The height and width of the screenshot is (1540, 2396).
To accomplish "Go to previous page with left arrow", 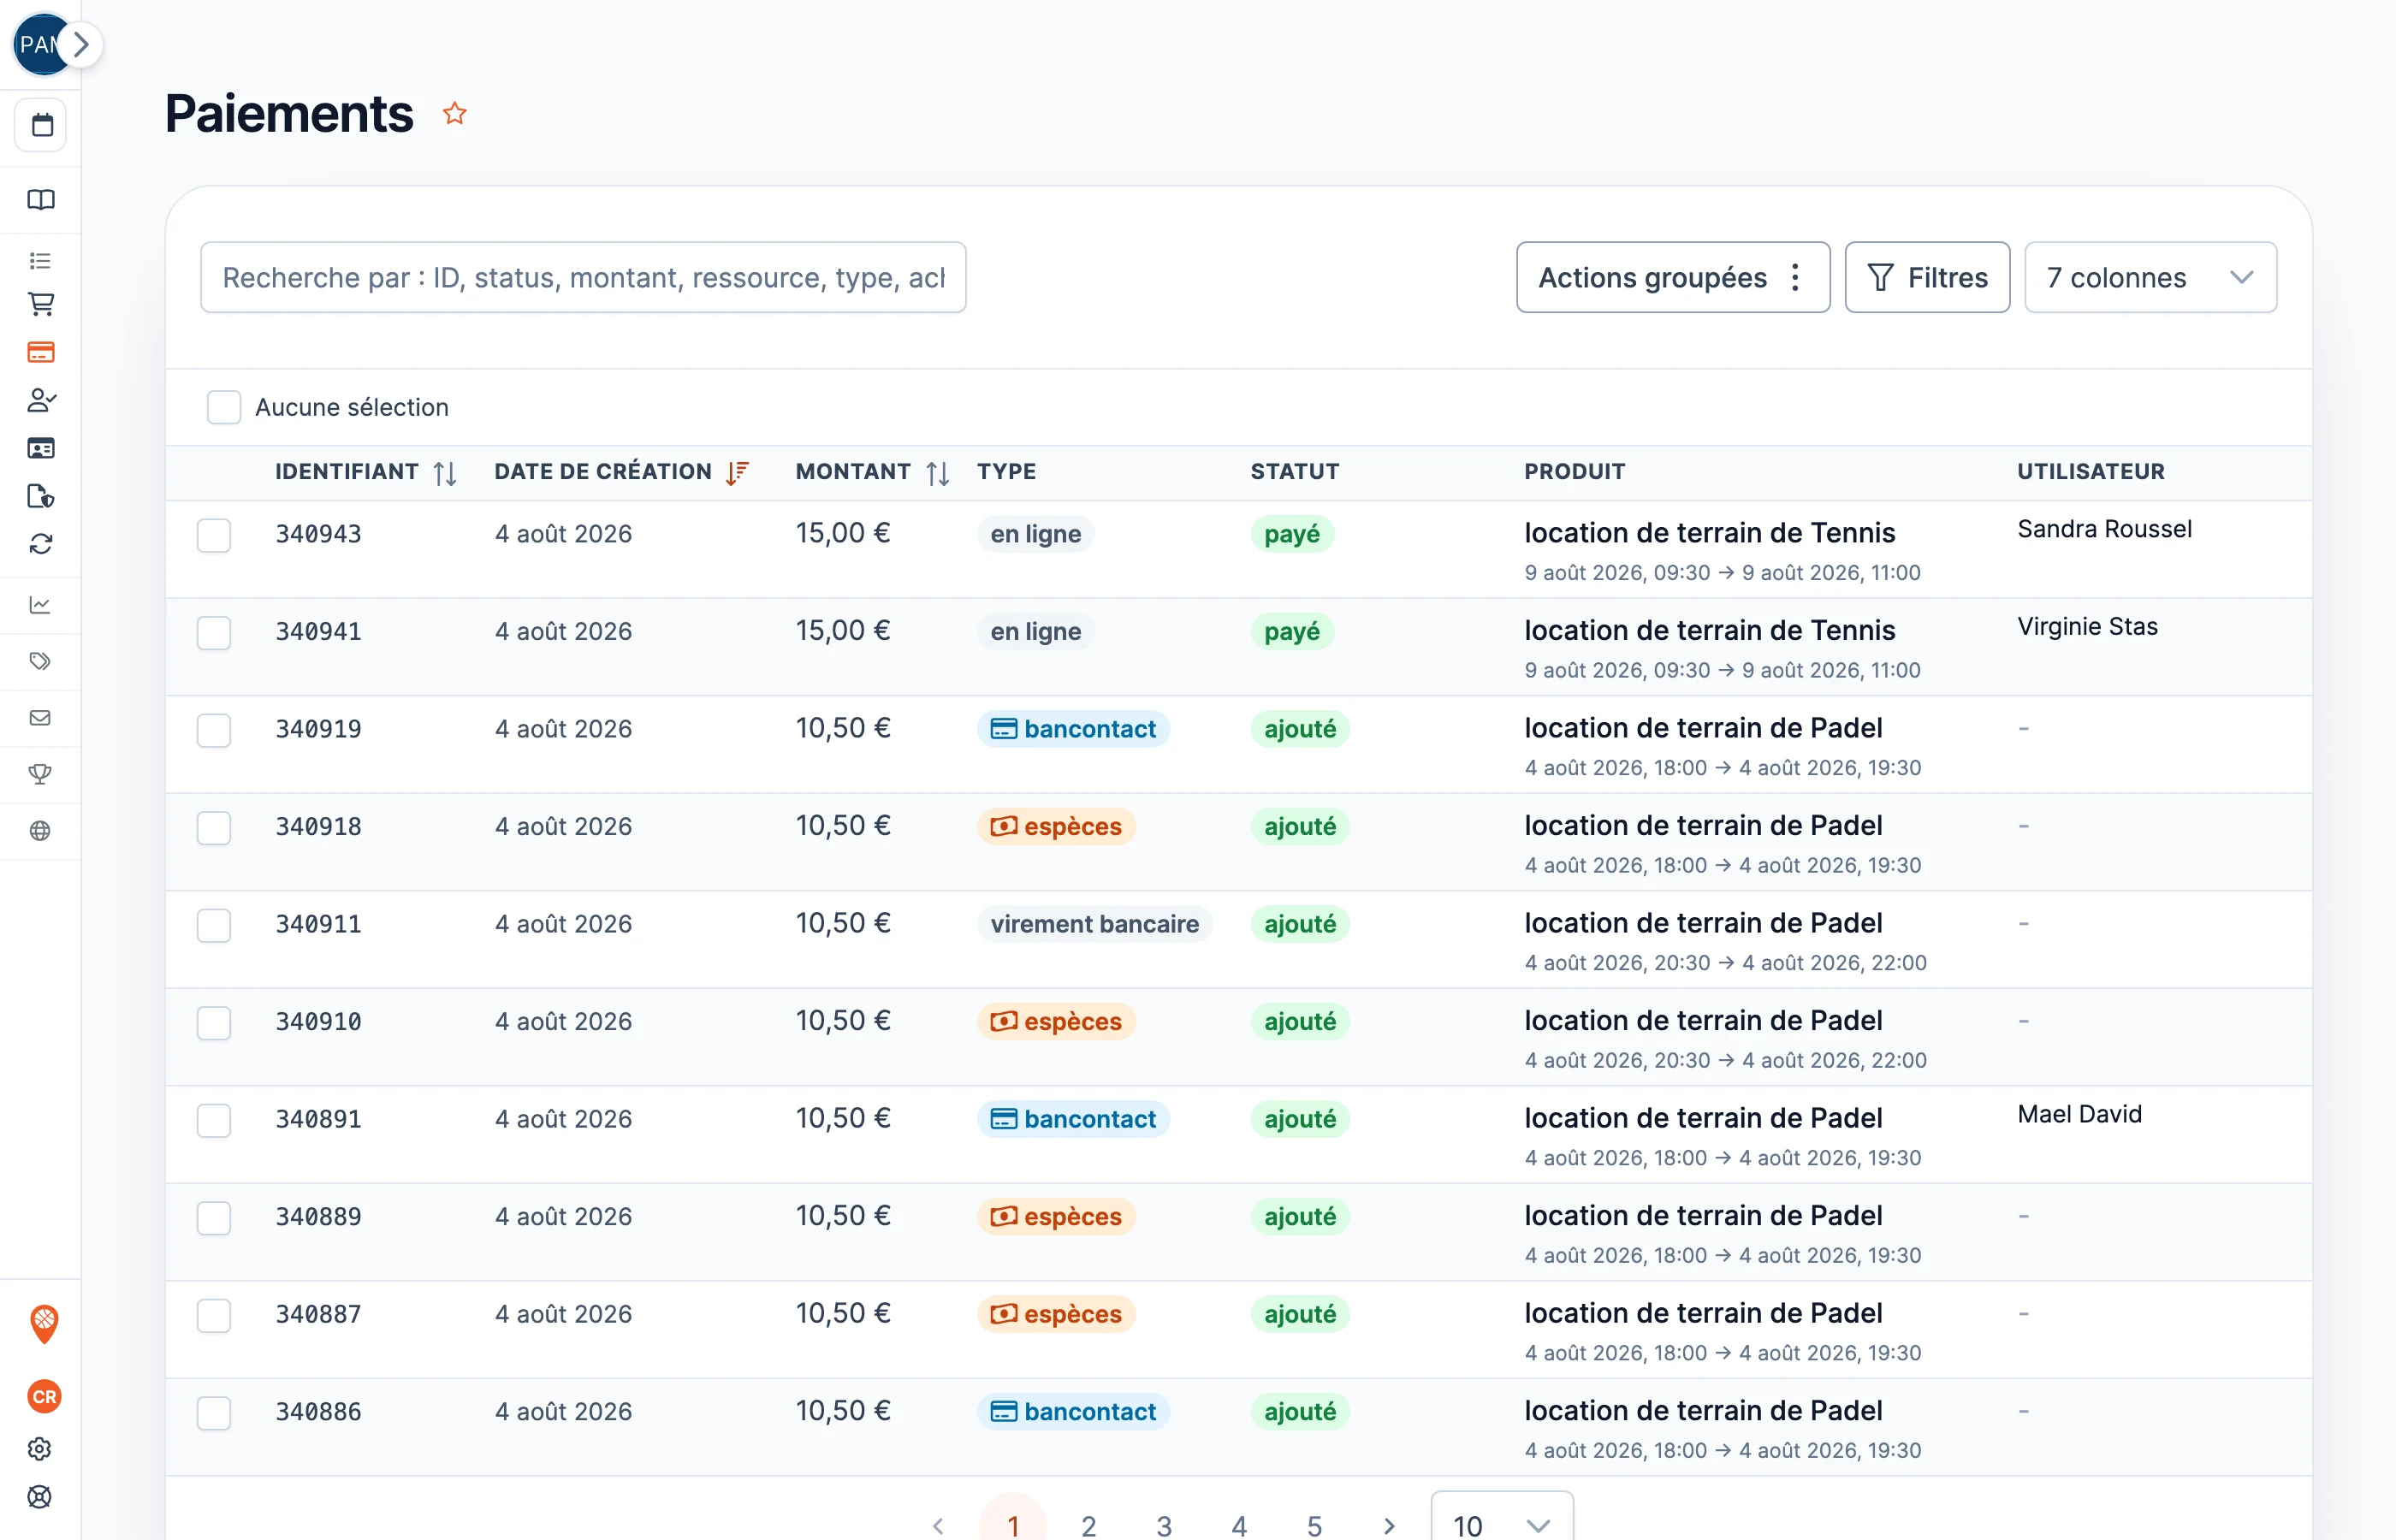I will (x=938, y=1525).
